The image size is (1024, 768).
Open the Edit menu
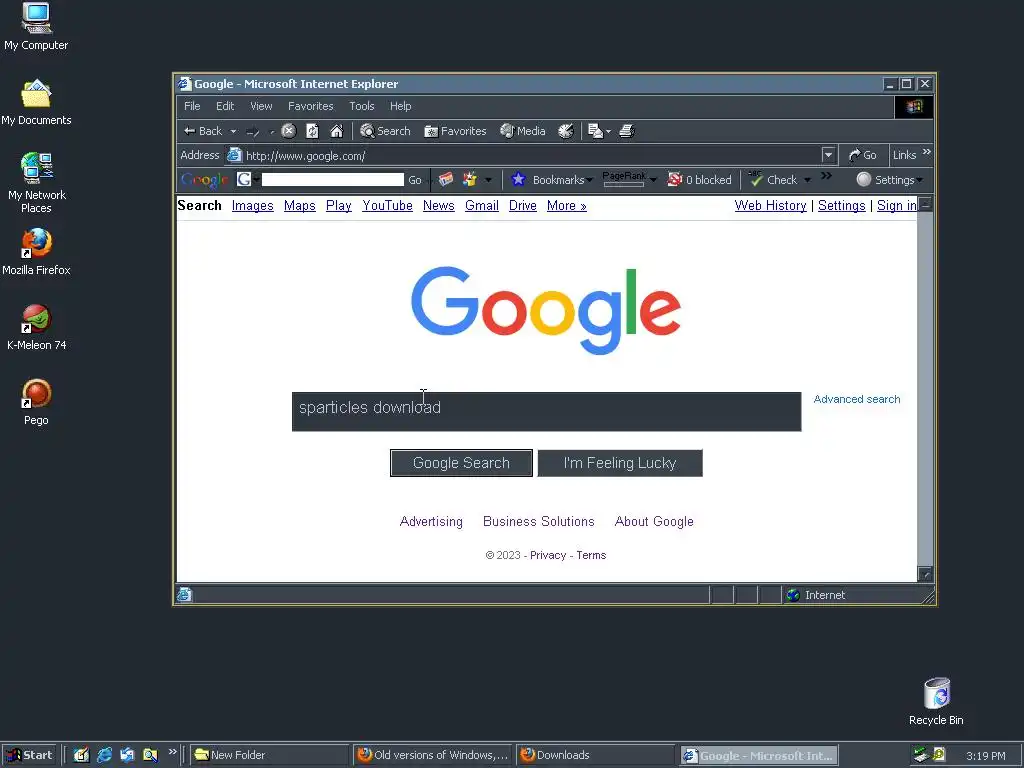pos(225,106)
